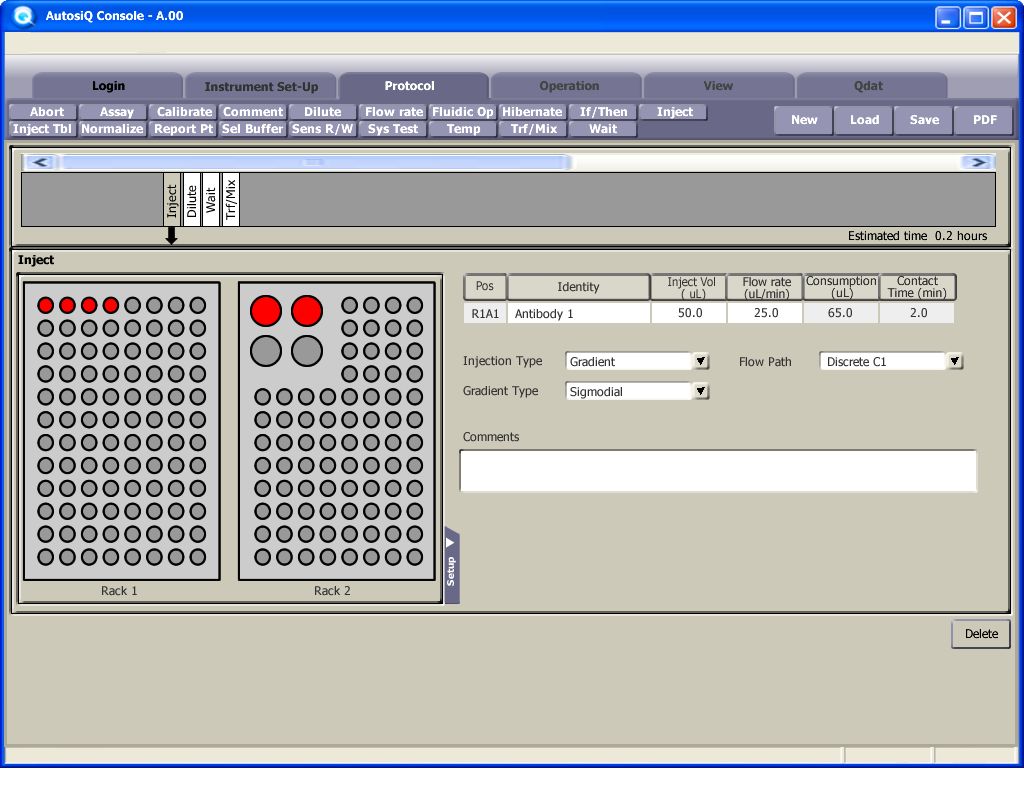Edit the Inject Vol value 50.0
1024x786 pixels.
pos(690,313)
